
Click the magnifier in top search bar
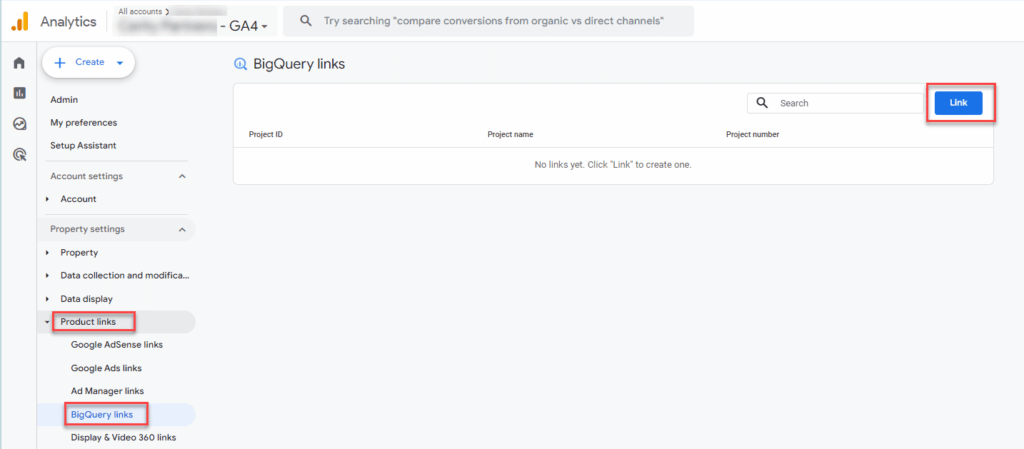click(x=305, y=21)
